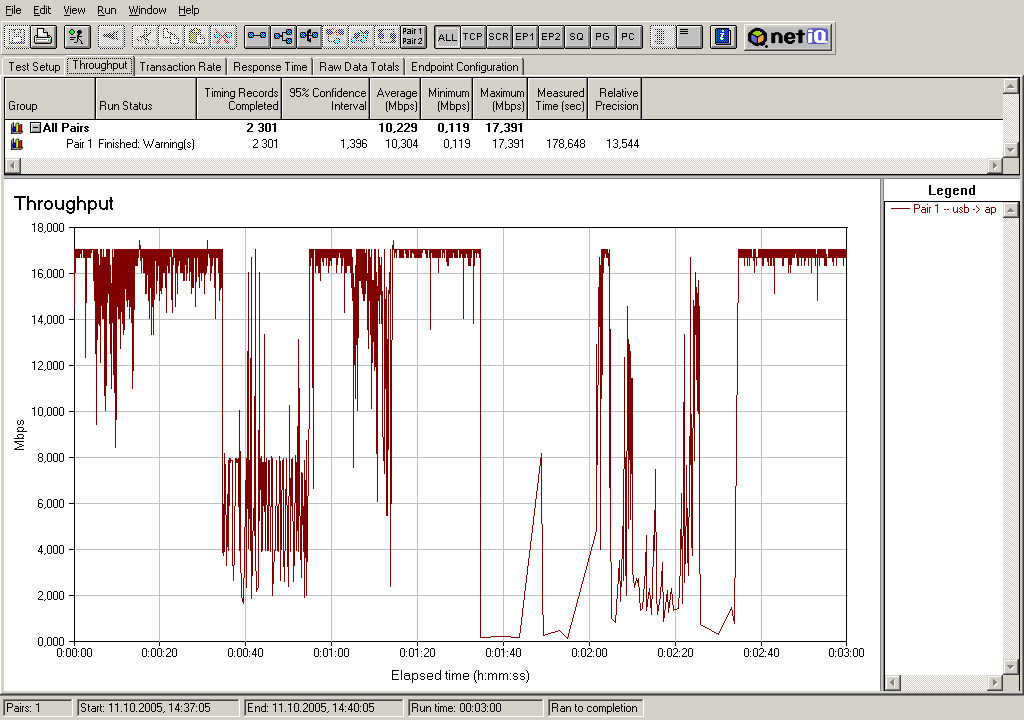Screen dimensions: 1024x720
Task: Click the throughput chart icon beside Pair 1
Action: click(17, 144)
